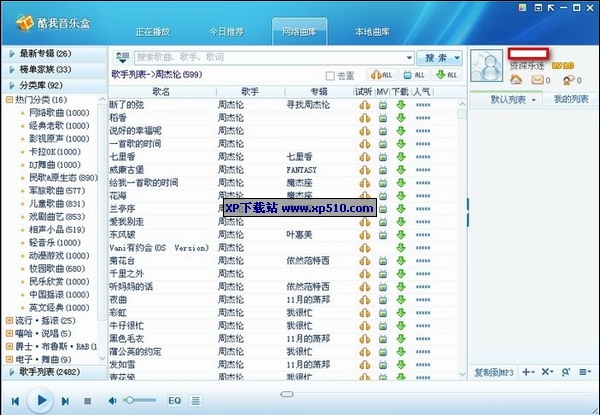Collapse the 热门分类 (16) node
600x415 pixels.
(9, 100)
